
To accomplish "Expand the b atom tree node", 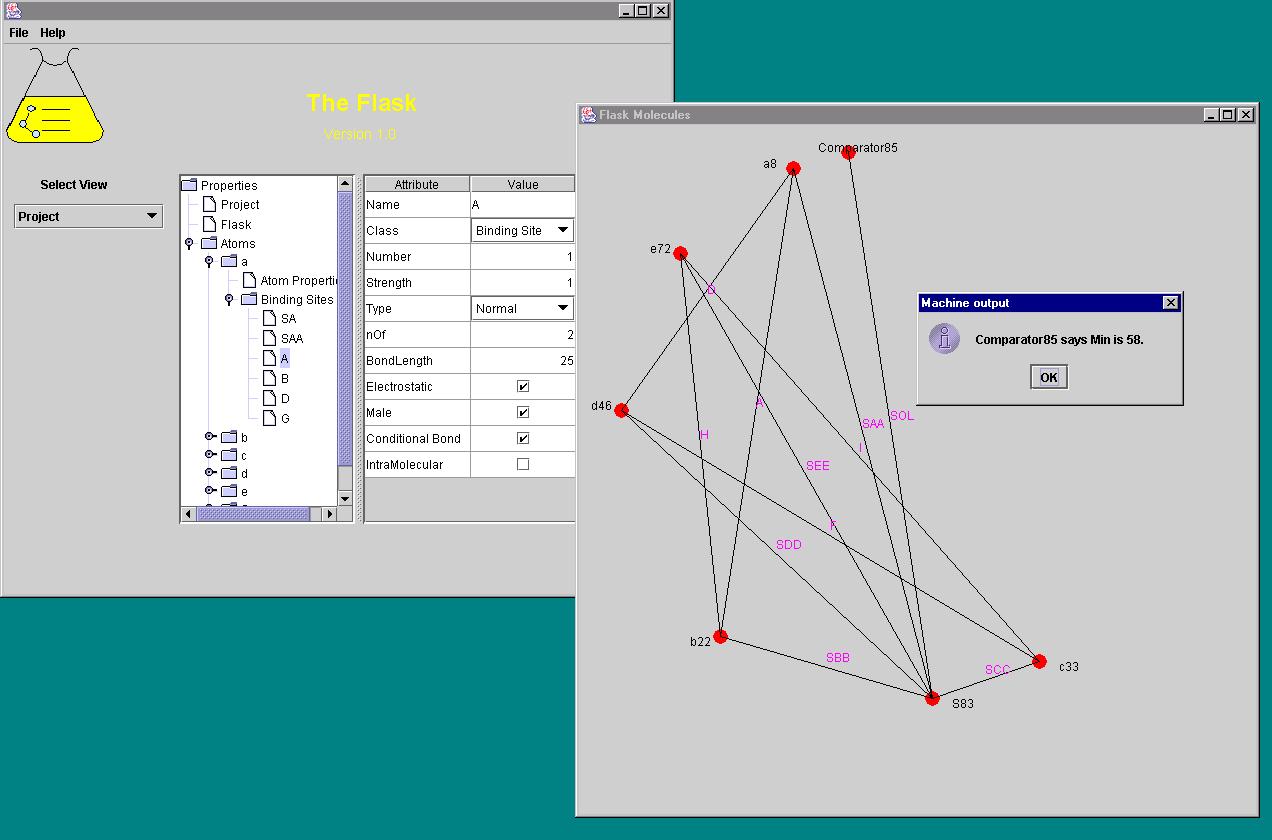I will 210,437.
